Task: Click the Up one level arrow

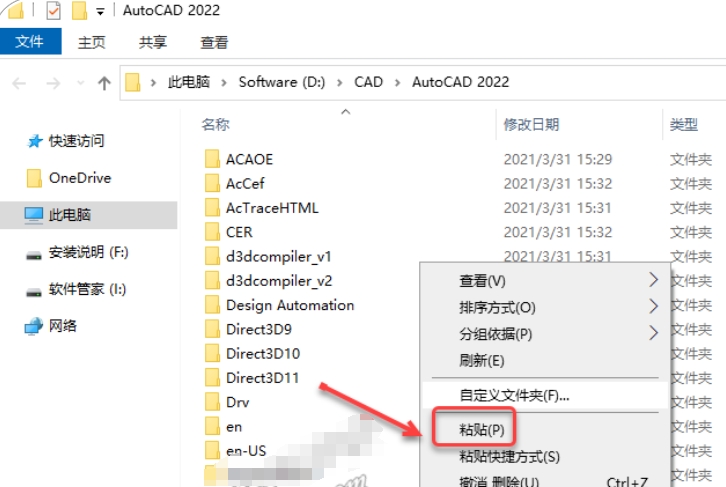Action: 104,83
